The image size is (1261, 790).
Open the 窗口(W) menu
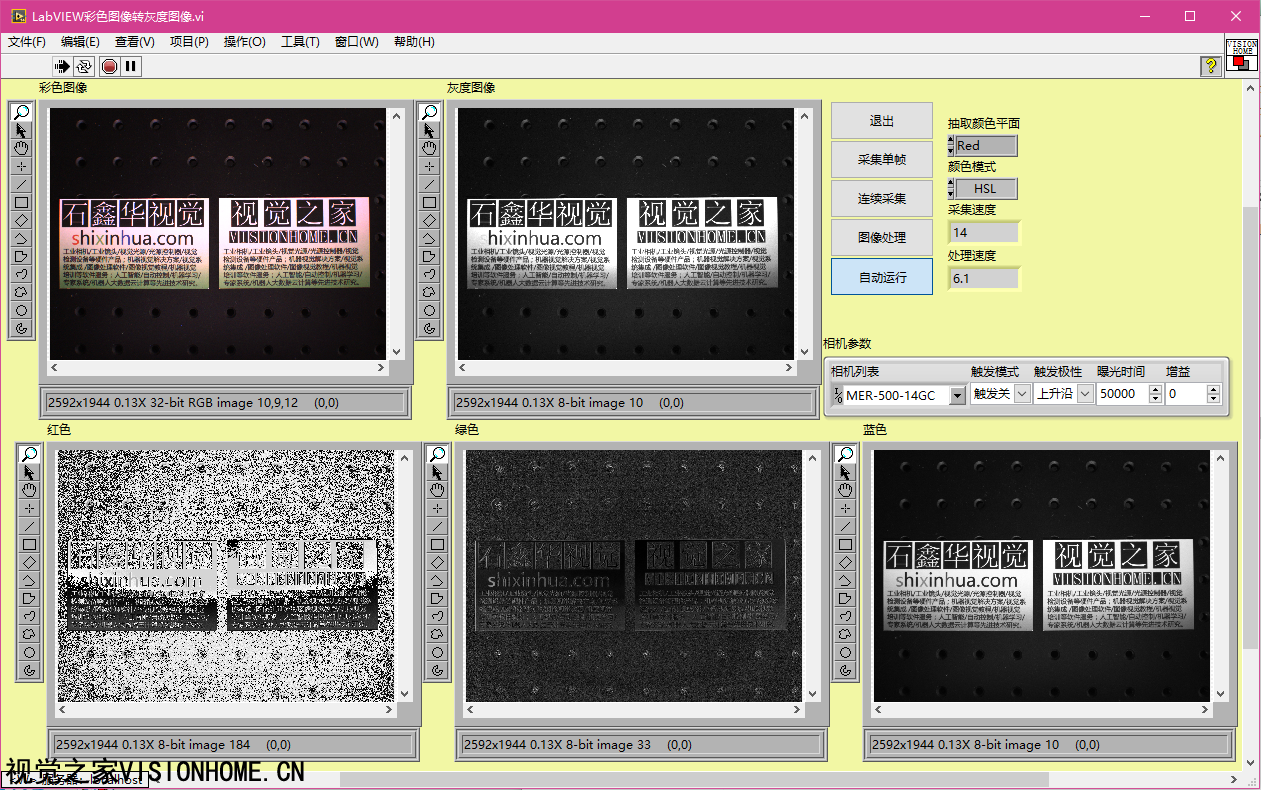pyautogui.click(x=357, y=42)
